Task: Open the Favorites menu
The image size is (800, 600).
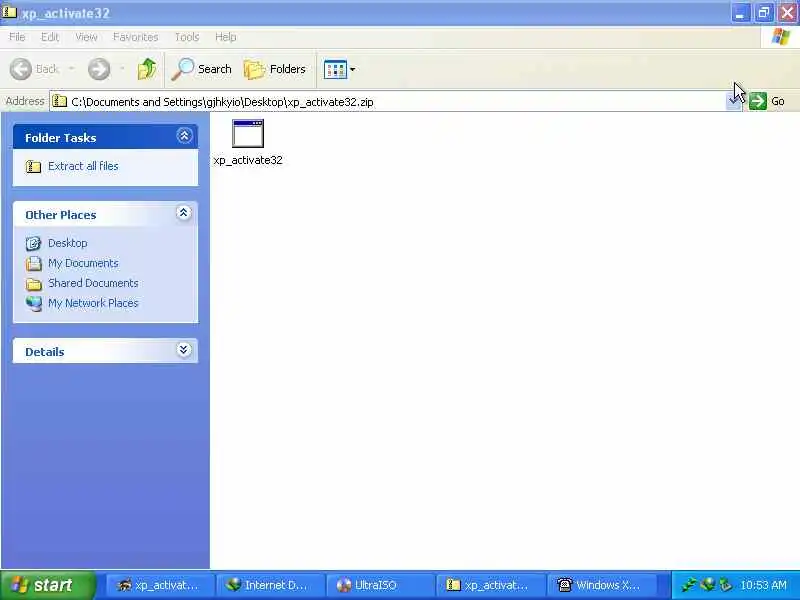Action: [135, 37]
